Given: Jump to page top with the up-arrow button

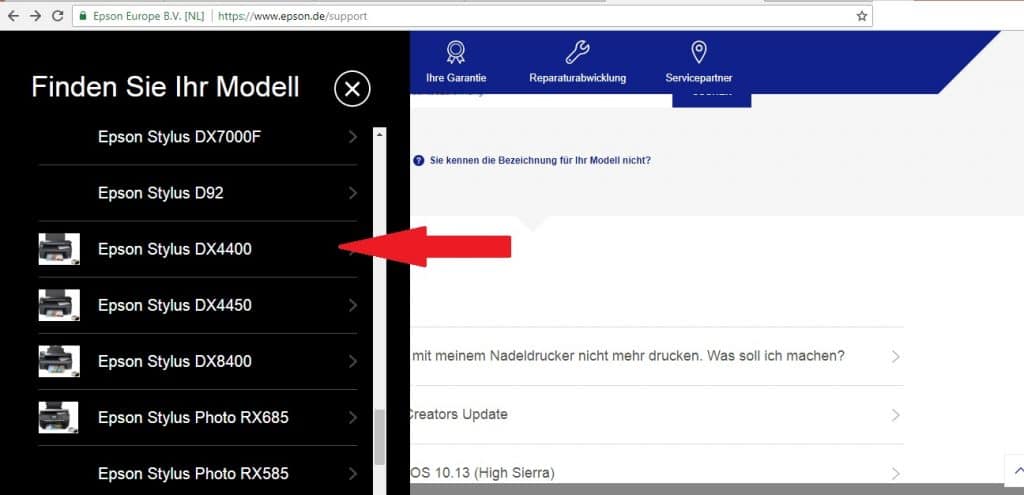Looking at the screenshot, I should (x=1016, y=470).
